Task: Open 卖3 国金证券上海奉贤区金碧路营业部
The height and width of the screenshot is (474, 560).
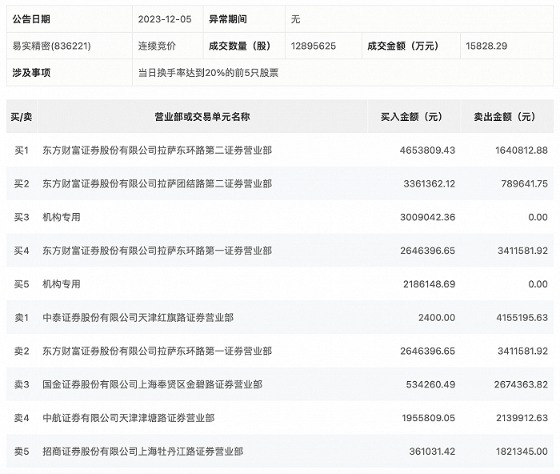Action: 152,384
